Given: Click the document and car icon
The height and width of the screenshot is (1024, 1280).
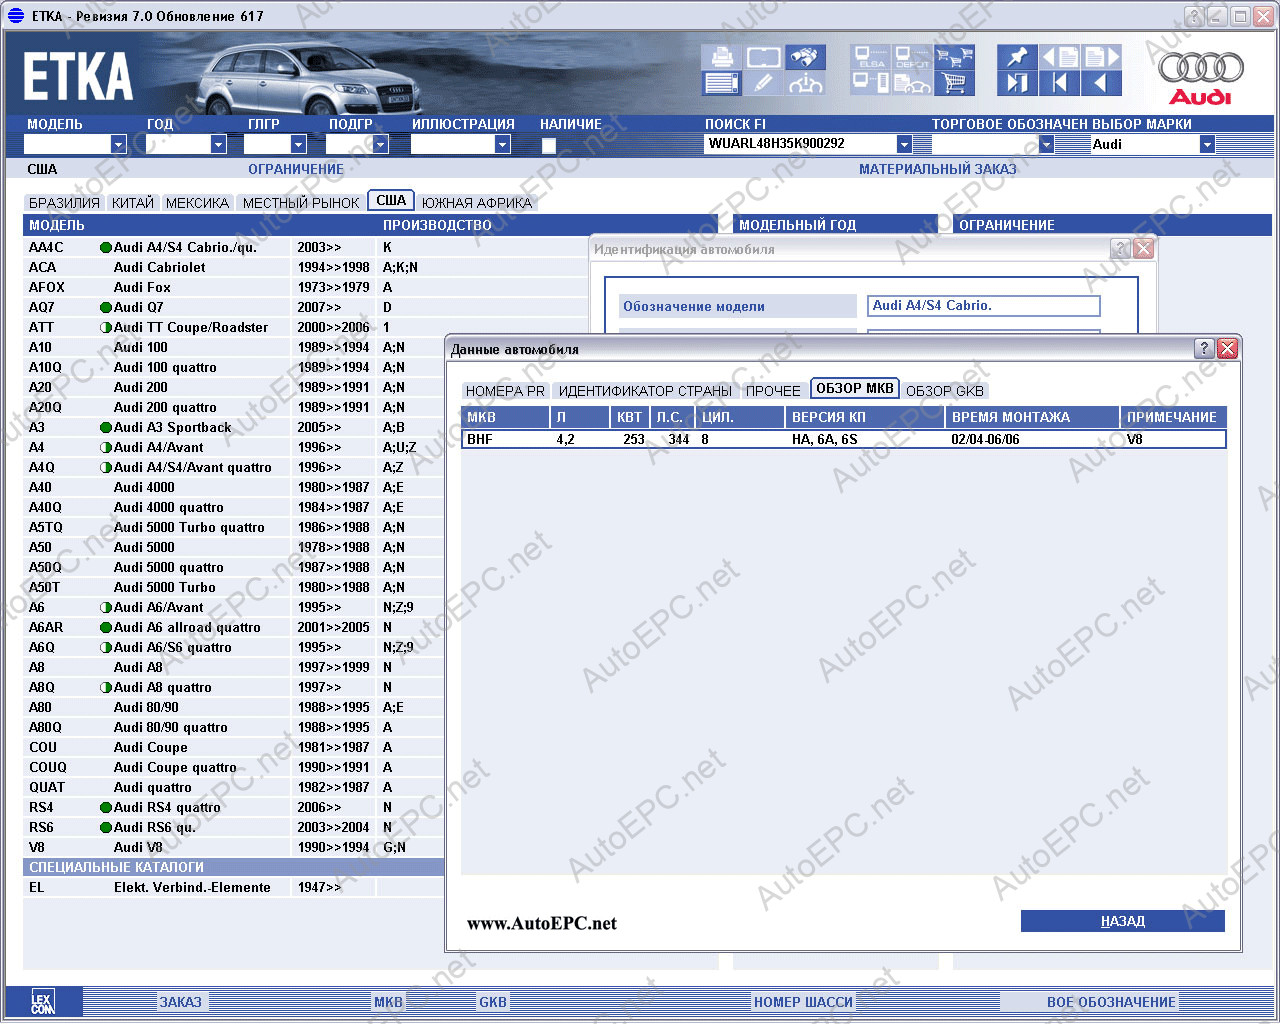Looking at the screenshot, I should coord(912,83).
